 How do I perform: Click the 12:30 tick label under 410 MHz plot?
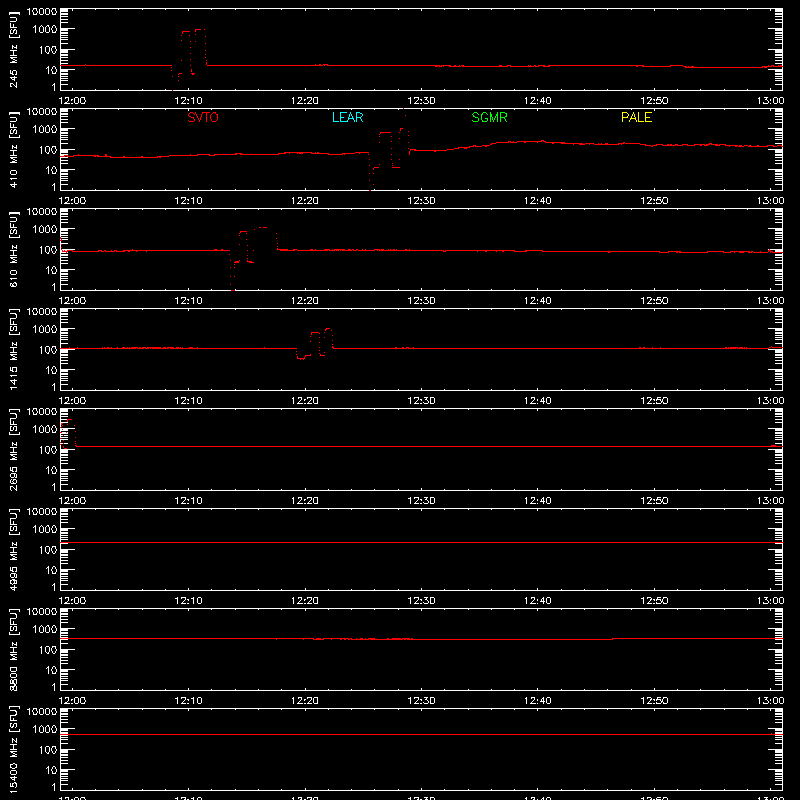pyautogui.click(x=421, y=201)
